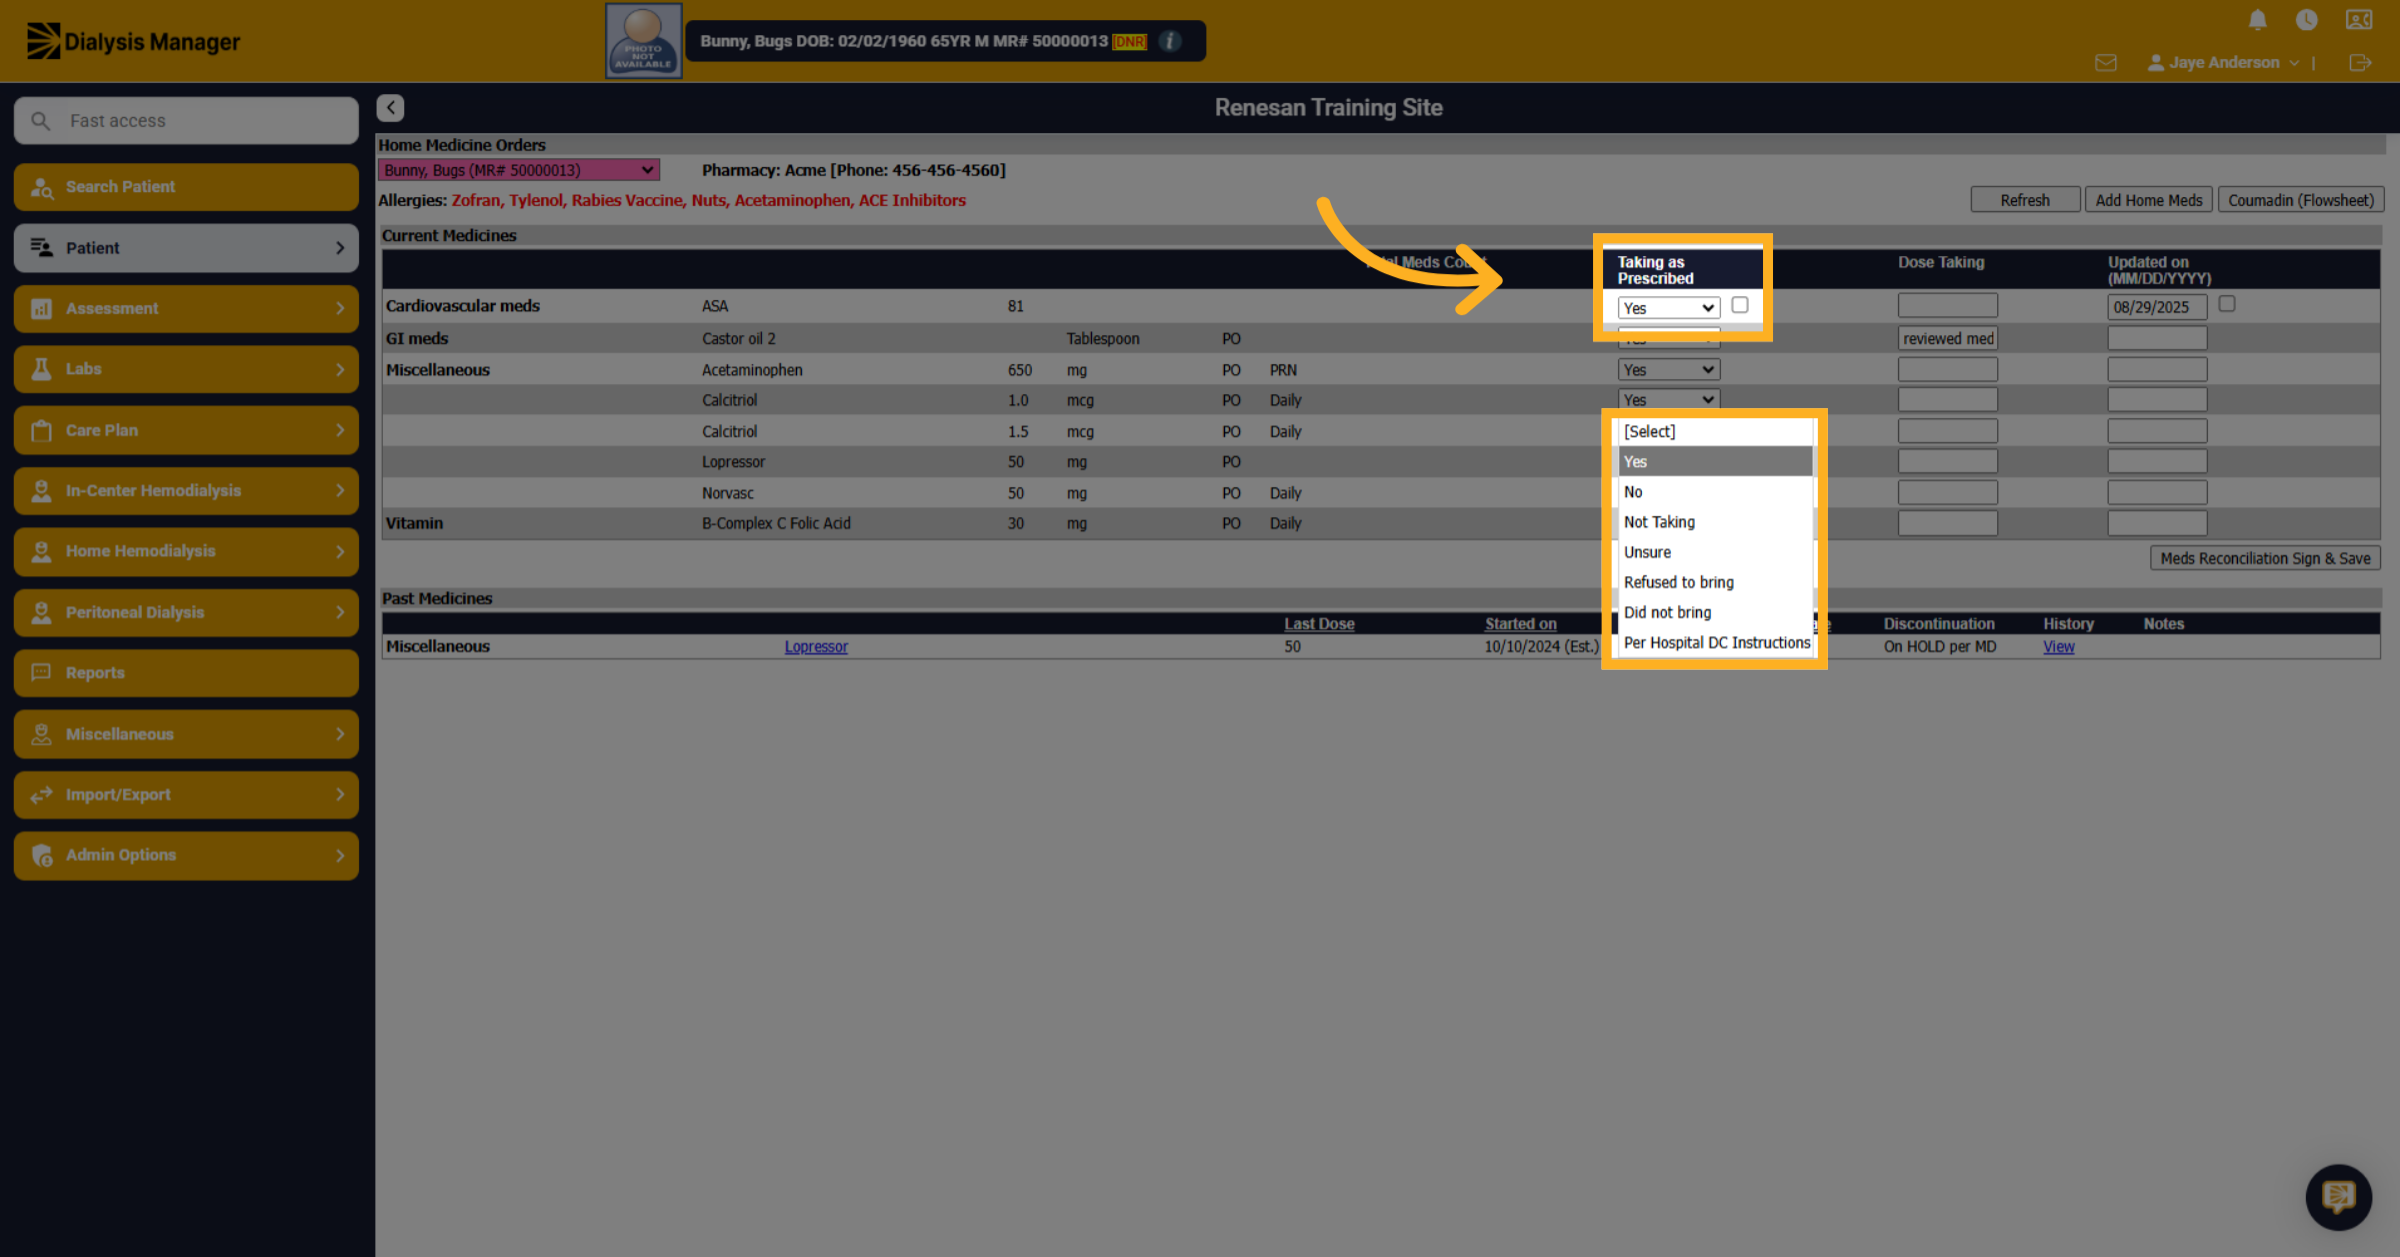The height and width of the screenshot is (1257, 2400).
Task: Click the patient photo thumbnail
Action: point(644,41)
